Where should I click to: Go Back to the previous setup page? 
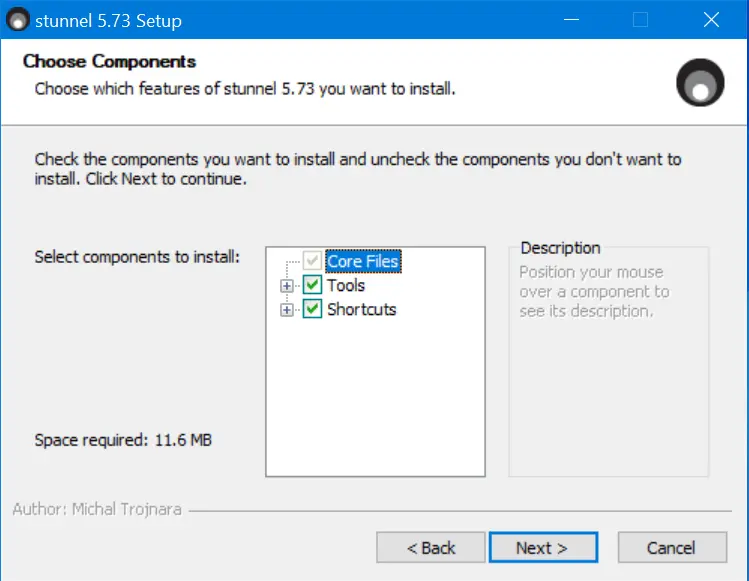click(x=430, y=548)
